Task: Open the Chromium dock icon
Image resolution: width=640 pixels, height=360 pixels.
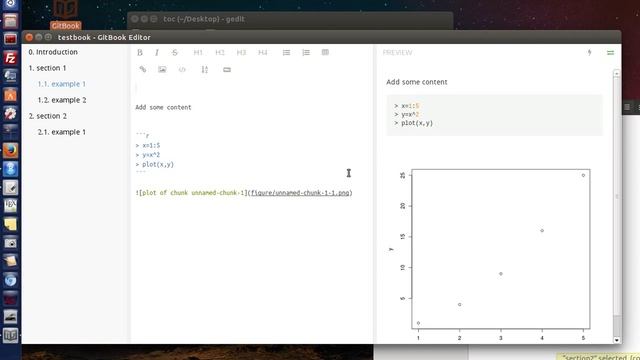Action: pyautogui.click(x=10, y=280)
